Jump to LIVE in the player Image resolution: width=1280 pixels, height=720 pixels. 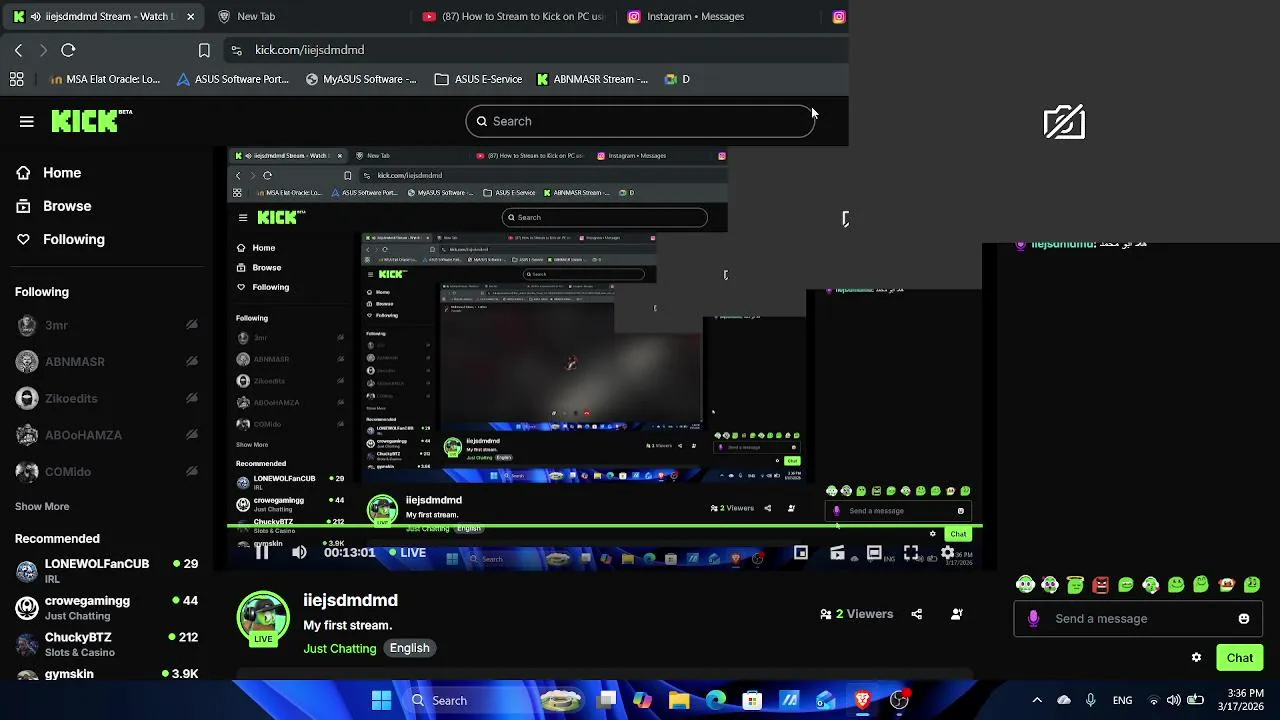coord(408,552)
